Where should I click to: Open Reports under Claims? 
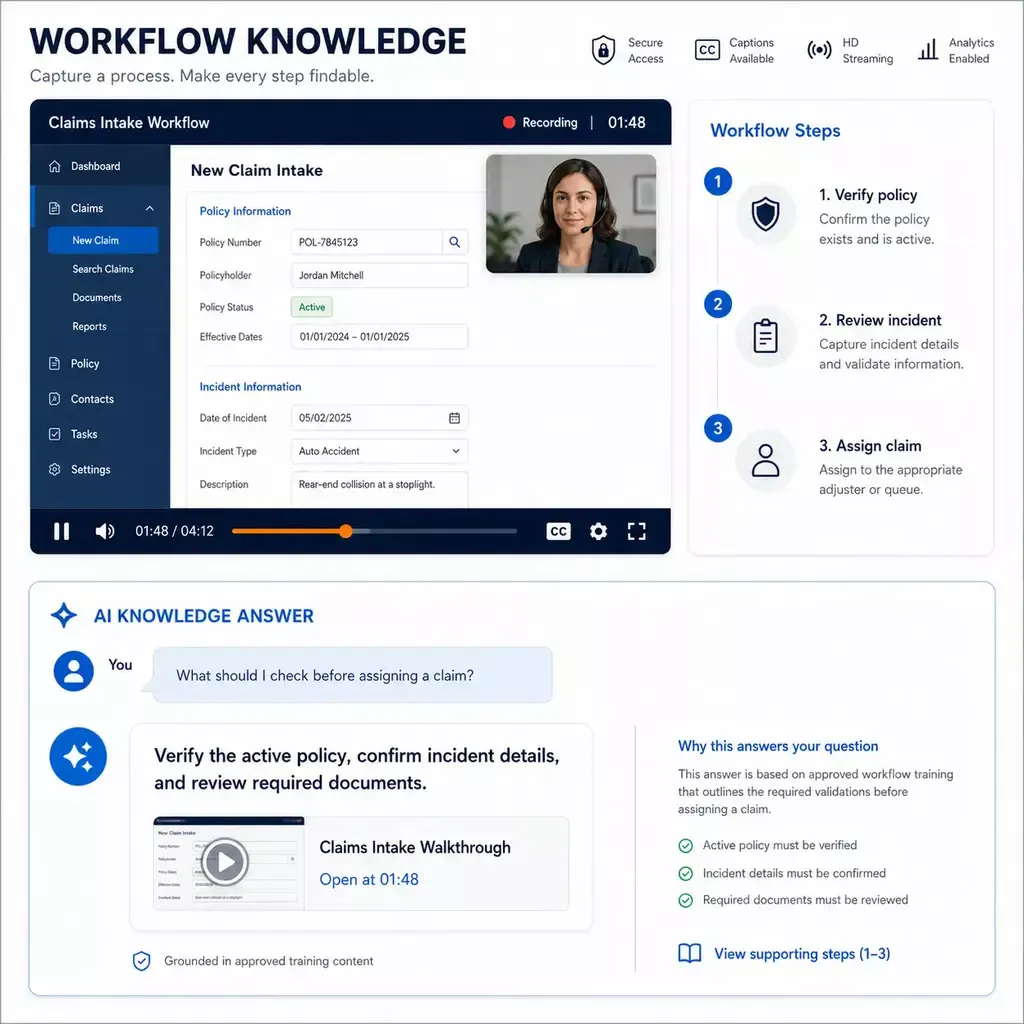89,327
